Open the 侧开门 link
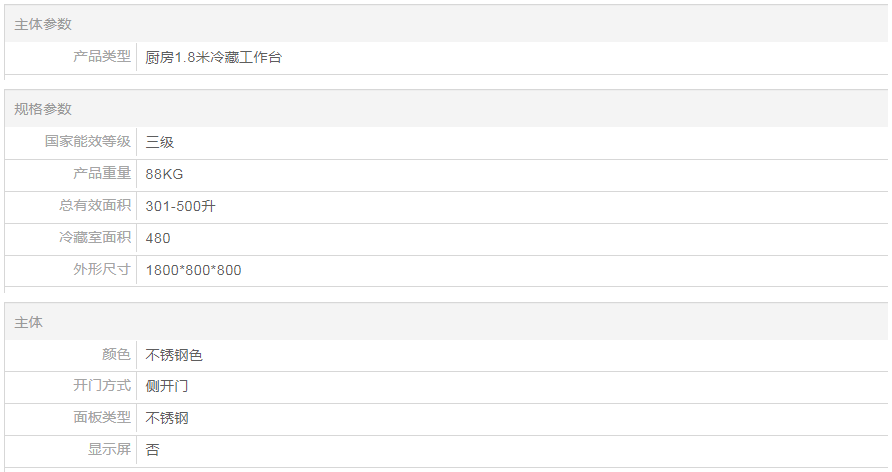 pos(167,386)
